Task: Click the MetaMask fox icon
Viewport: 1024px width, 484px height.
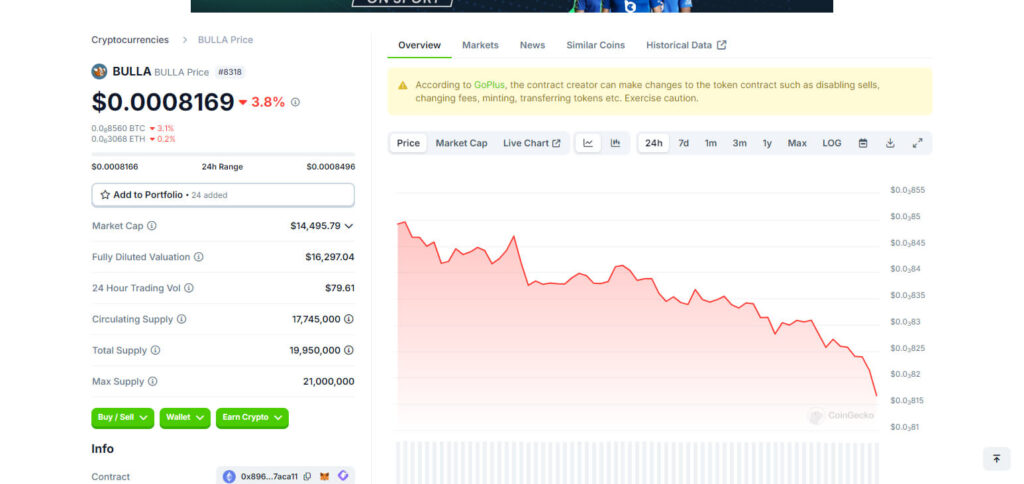Action: click(325, 477)
